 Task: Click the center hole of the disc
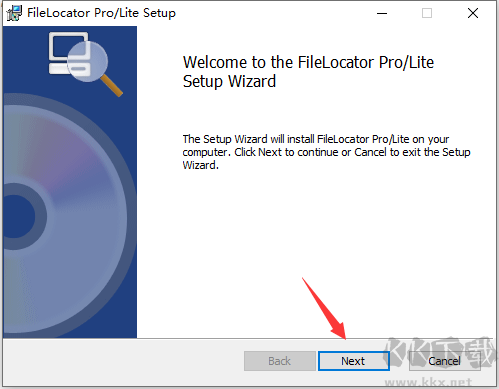[x=18, y=216]
